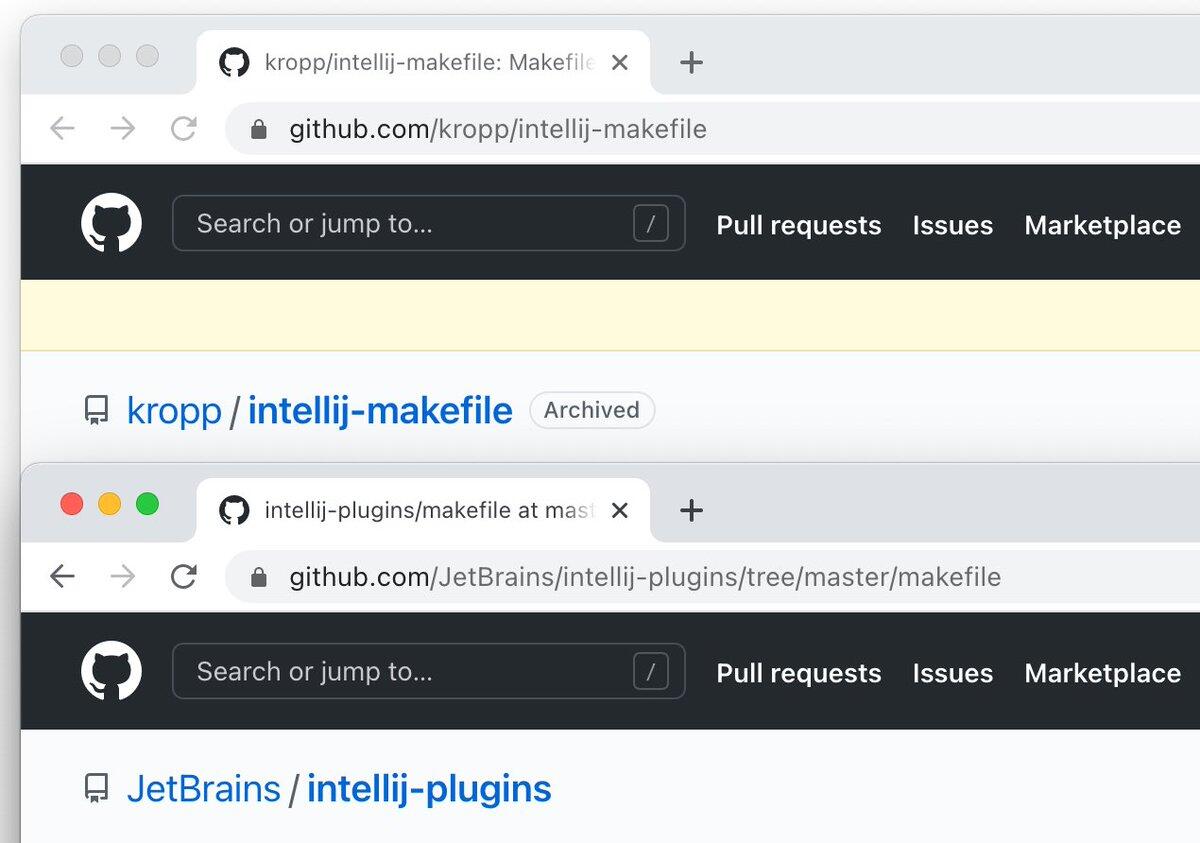The image size is (1200, 843).
Task: Reload the JetBrains intellij-plugins page
Action: coord(183,576)
